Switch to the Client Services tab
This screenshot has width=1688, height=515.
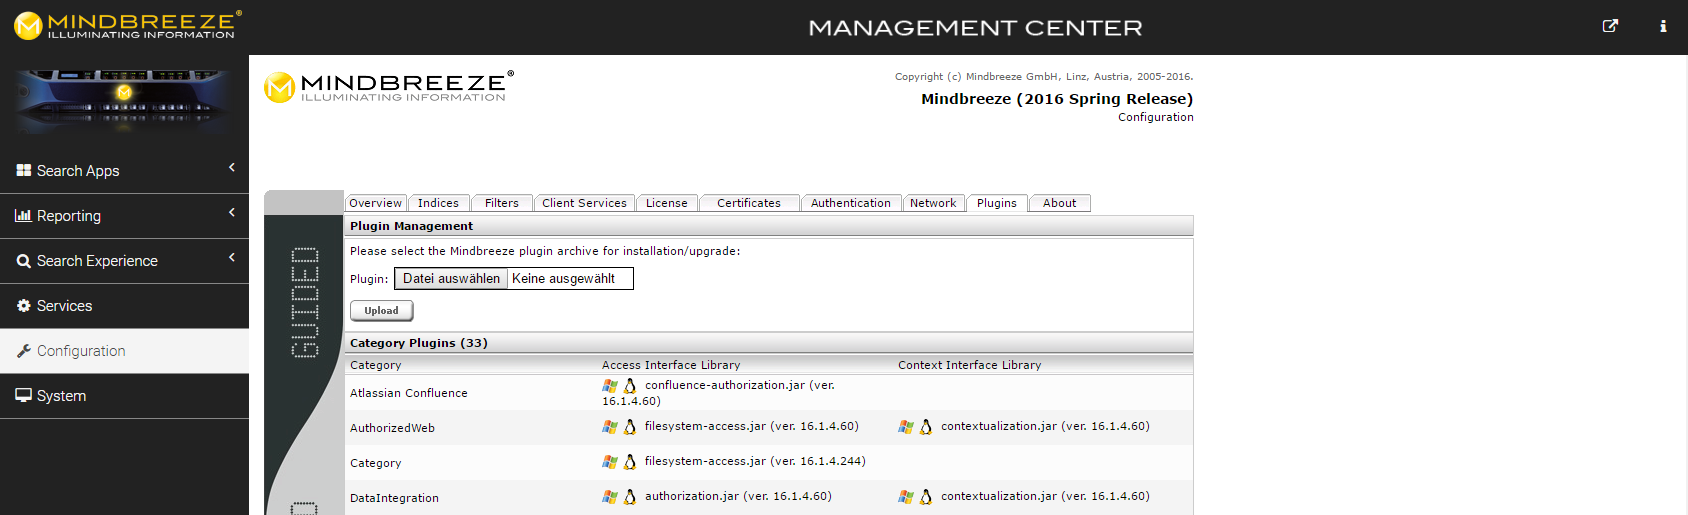point(584,203)
